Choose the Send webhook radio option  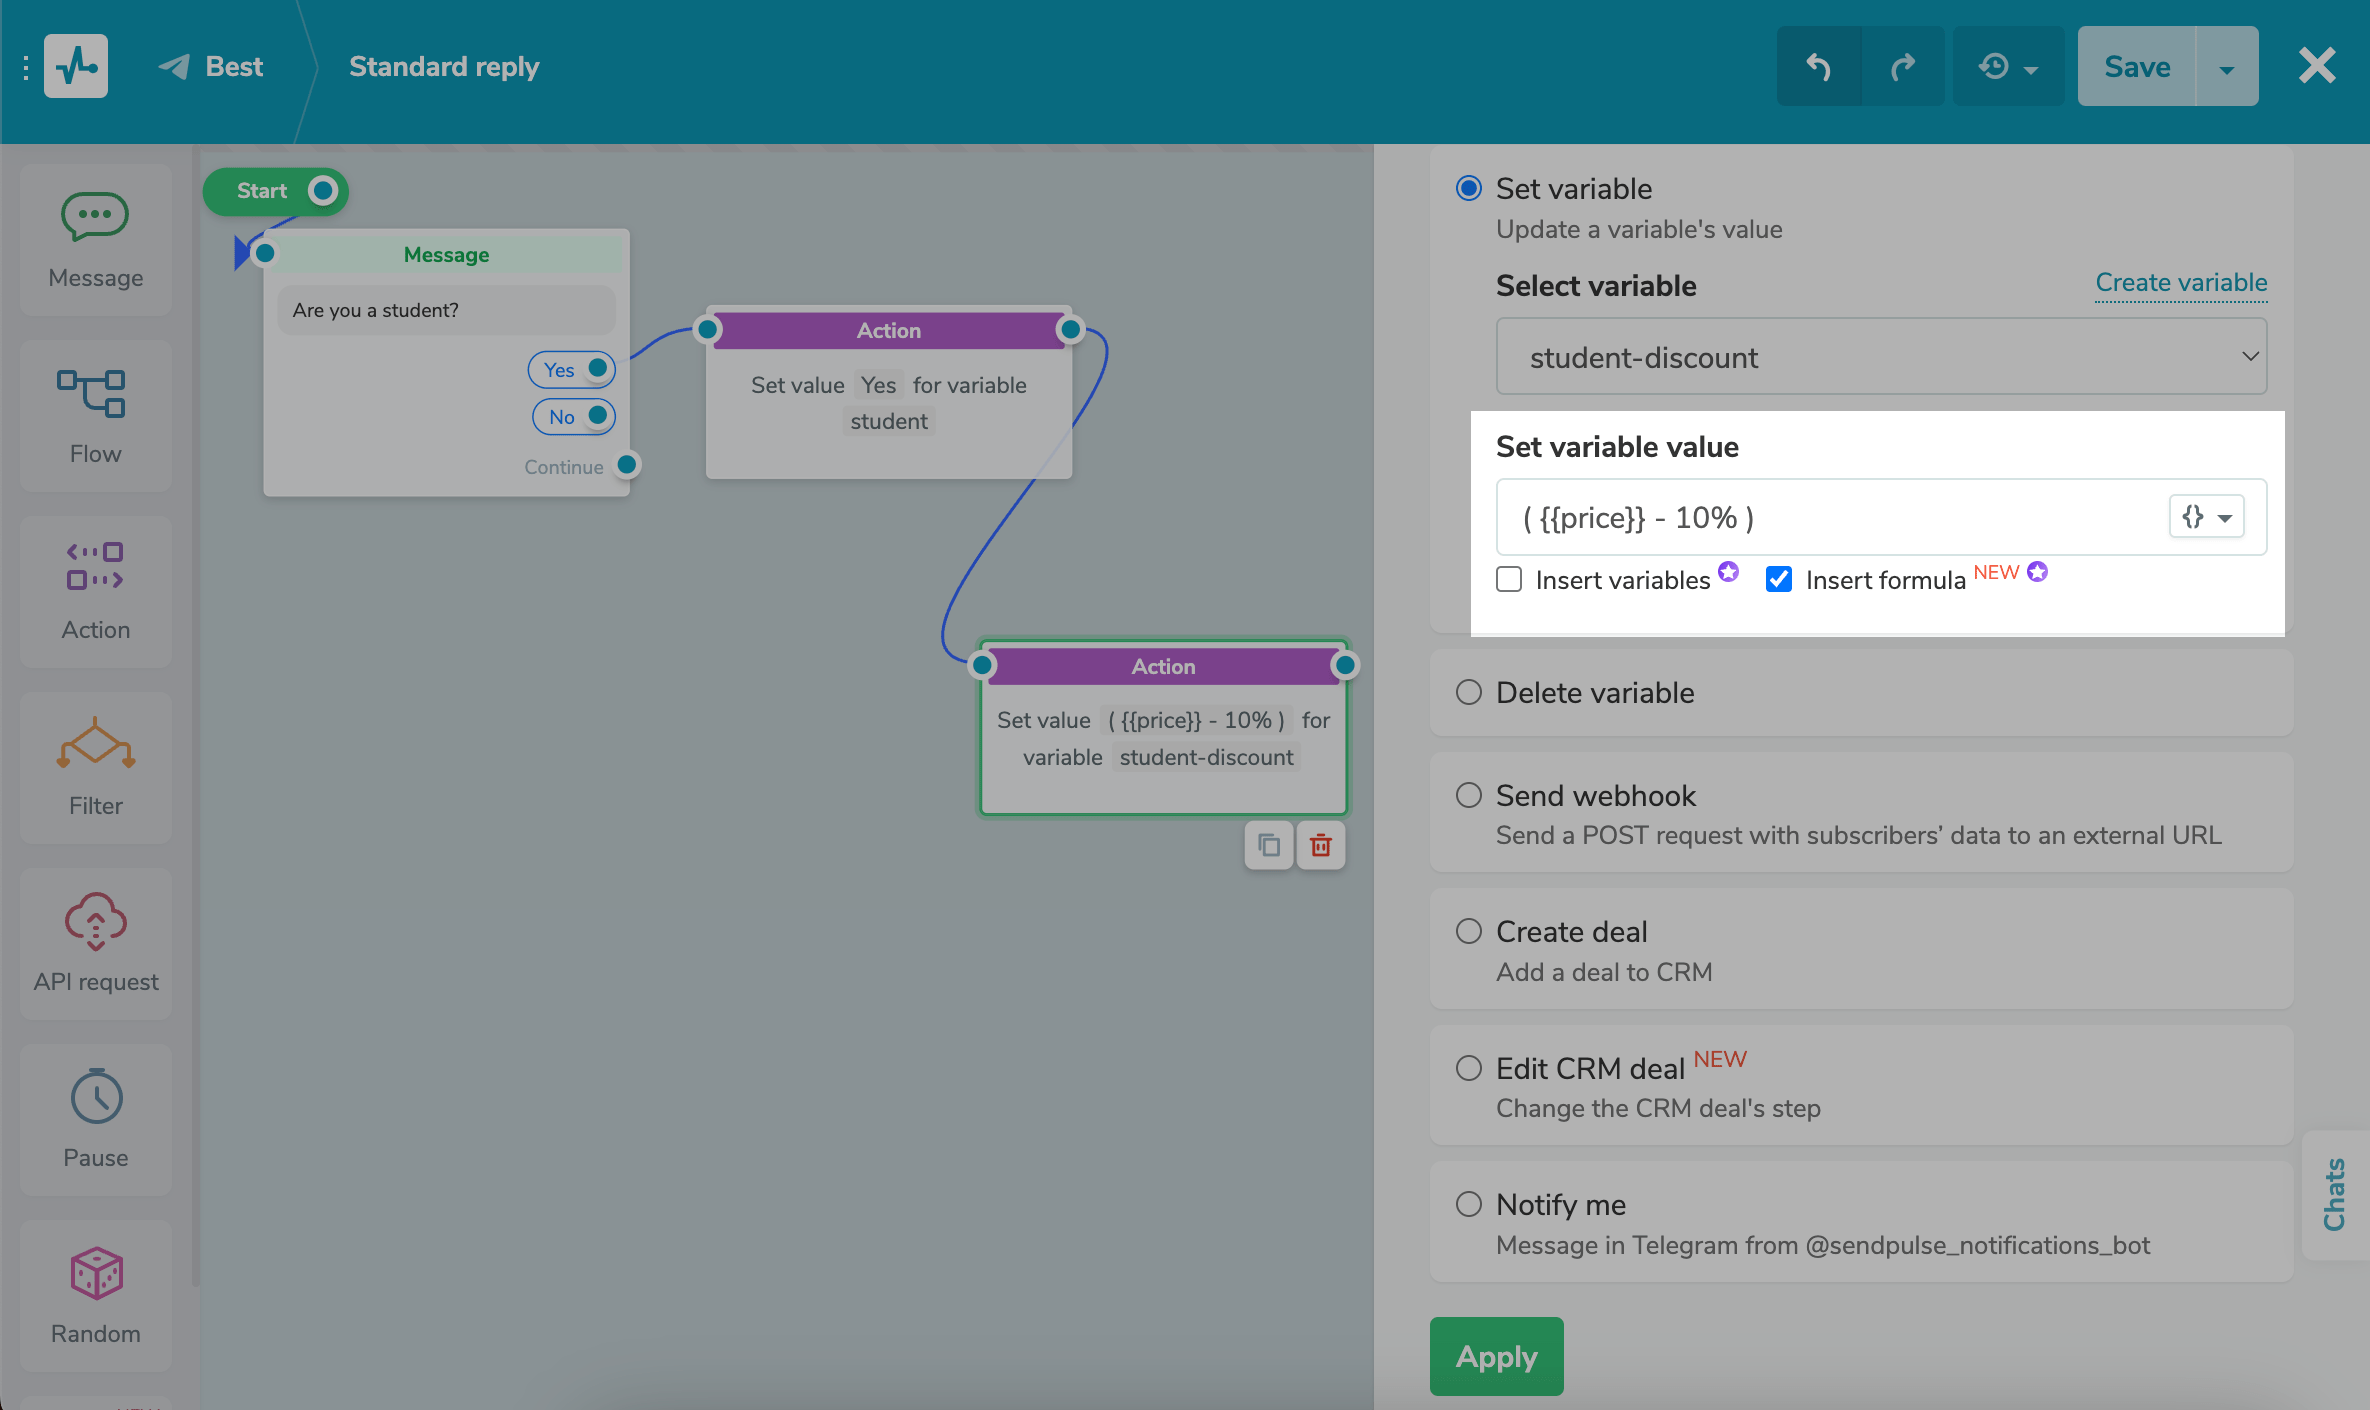click(1469, 795)
